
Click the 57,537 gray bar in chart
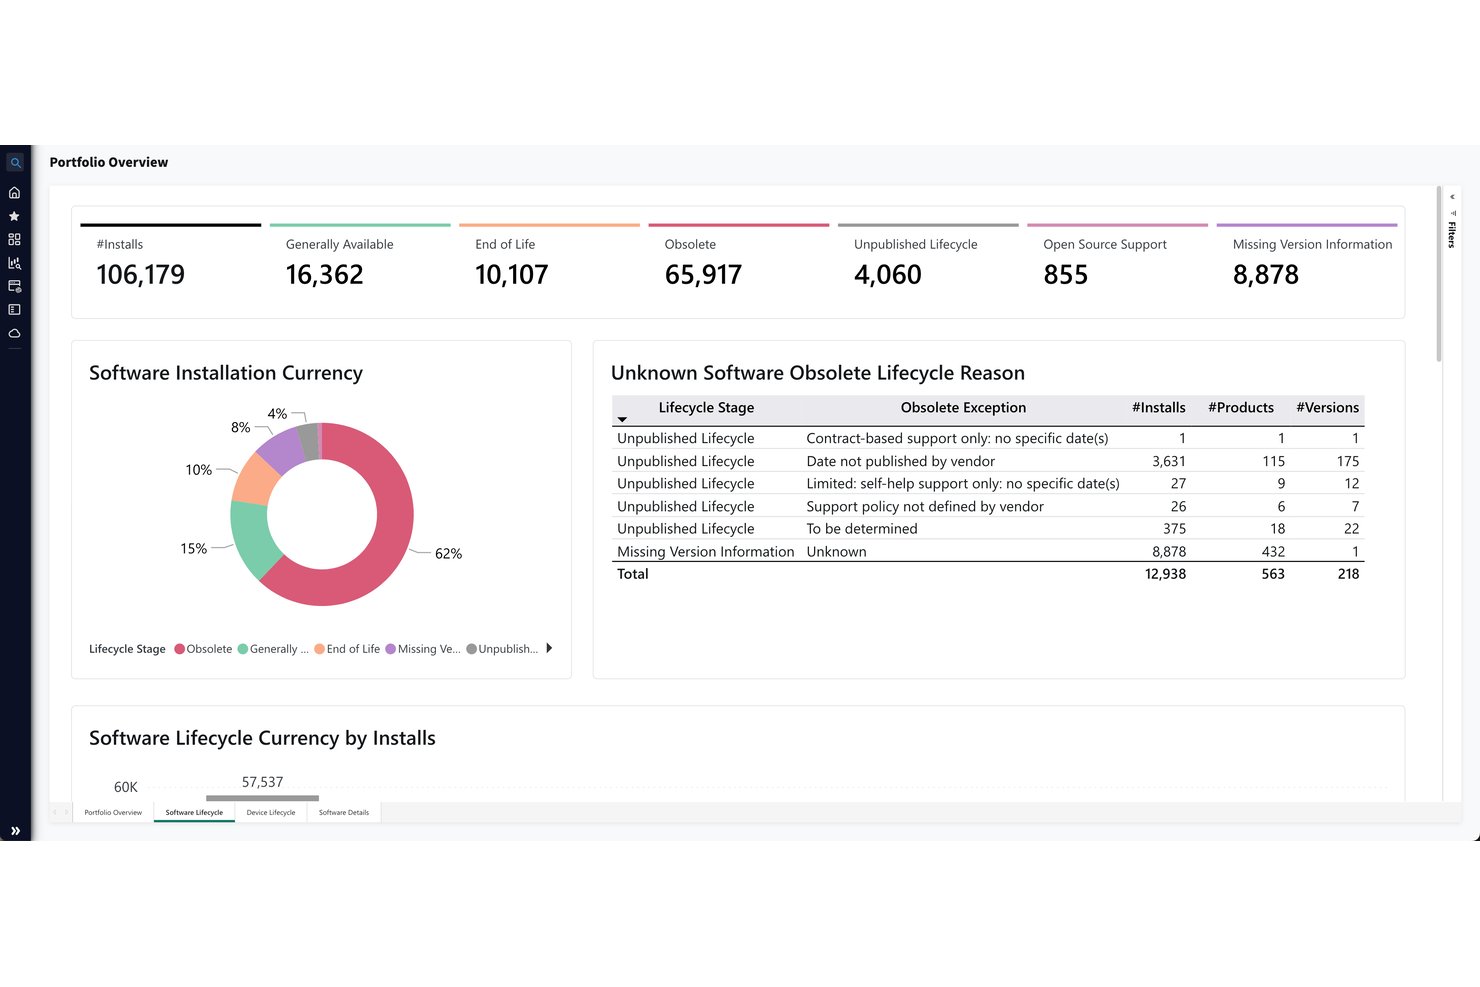[262, 798]
